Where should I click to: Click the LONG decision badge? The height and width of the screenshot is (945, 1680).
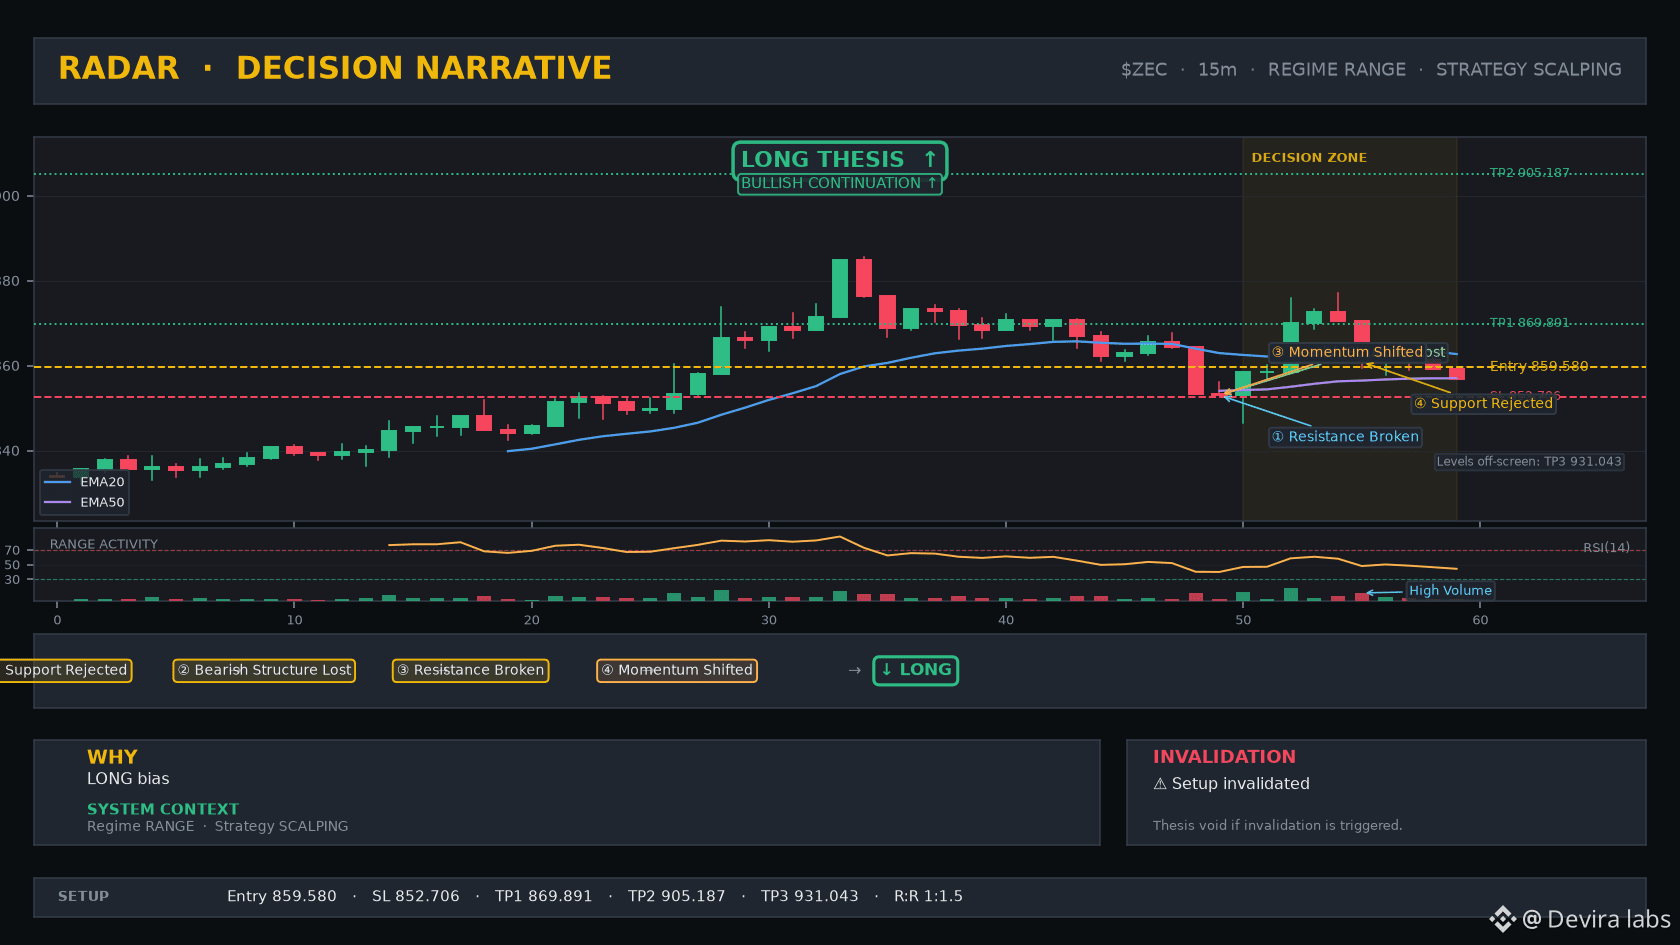[916, 670]
